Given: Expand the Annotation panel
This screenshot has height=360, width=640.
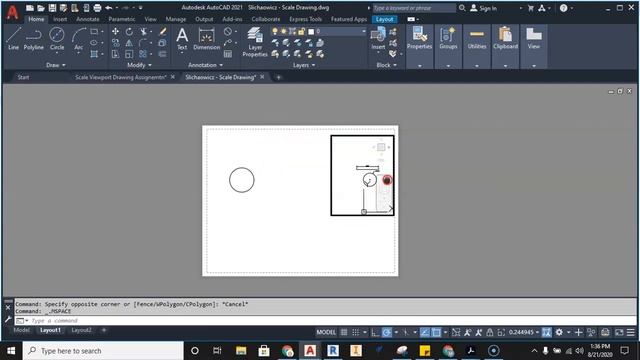Looking at the screenshot, I should coord(205,65).
